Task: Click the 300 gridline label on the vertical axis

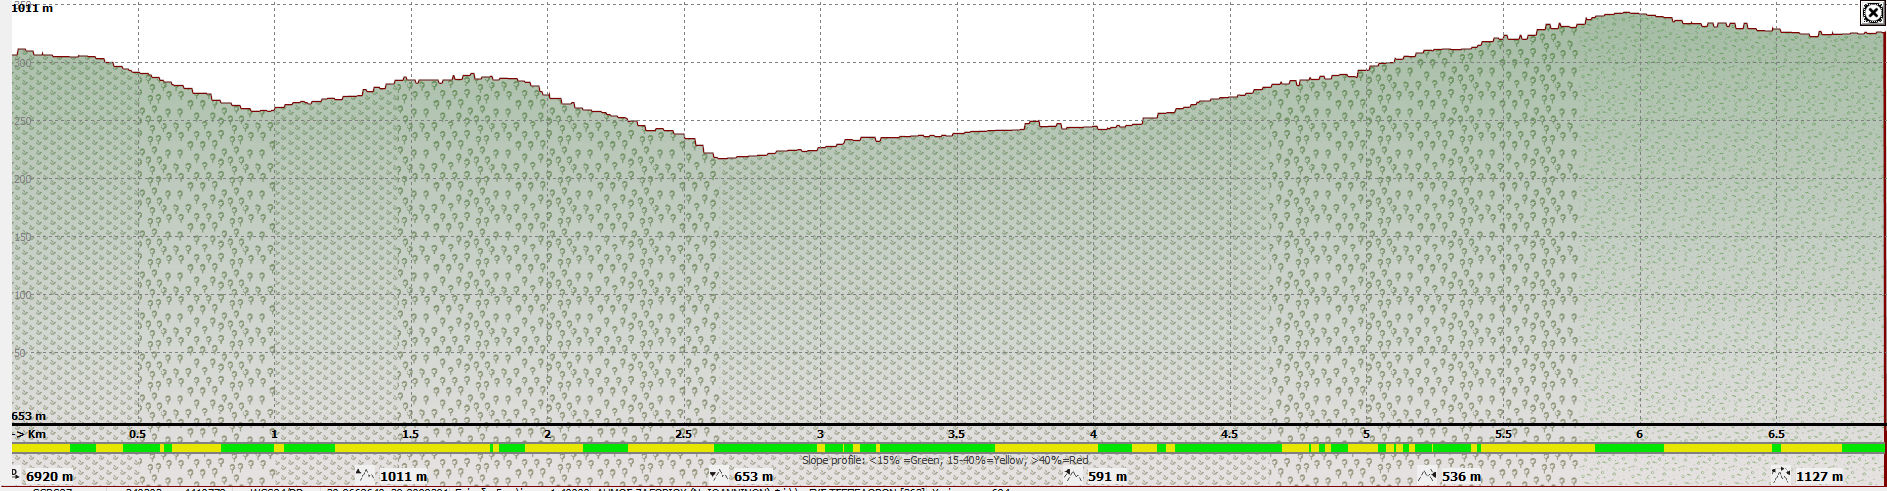Action: (x=22, y=63)
